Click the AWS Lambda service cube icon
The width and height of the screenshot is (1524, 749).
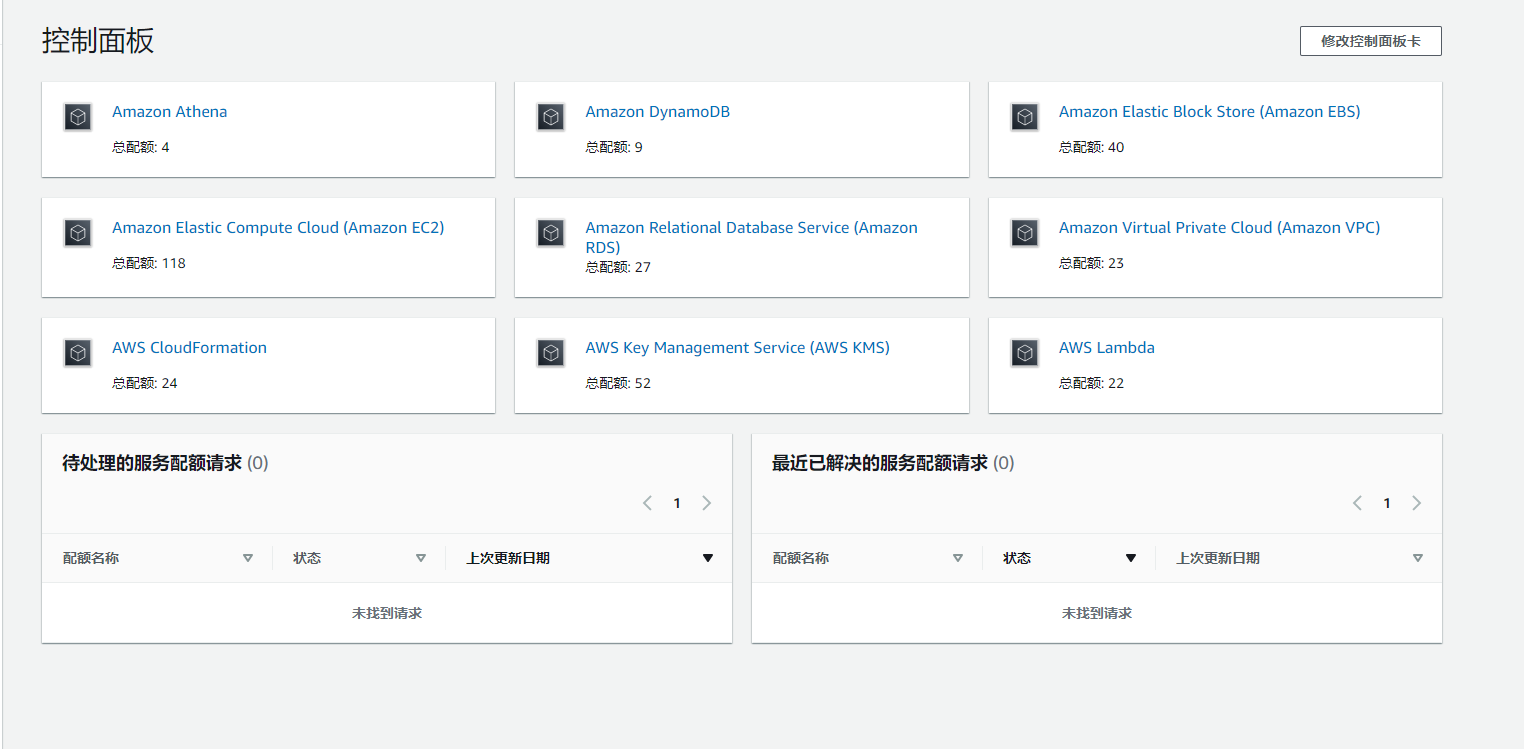pyautogui.click(x=1025, y=353)
